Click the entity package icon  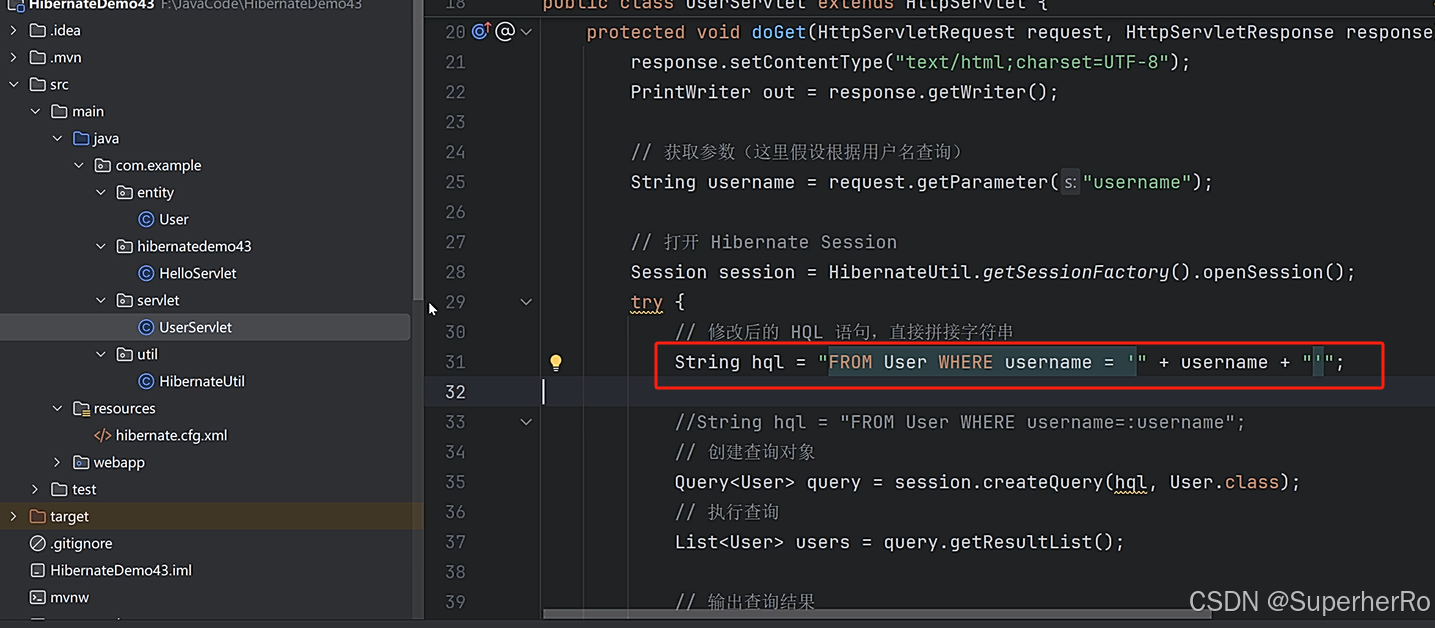click(125, 192)
